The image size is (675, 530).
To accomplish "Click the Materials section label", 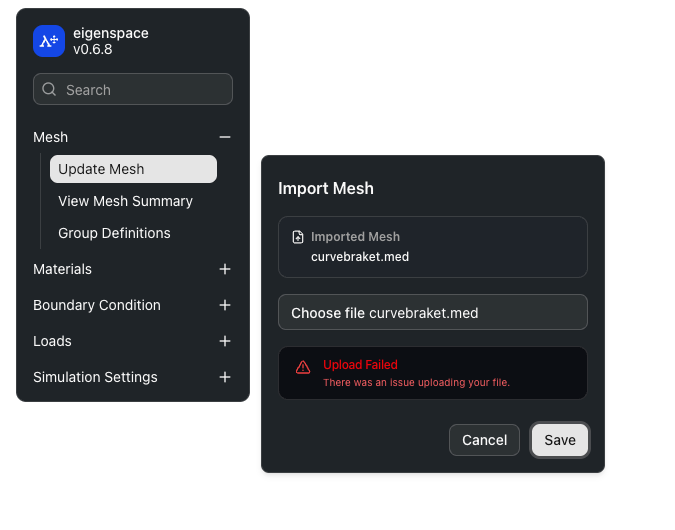I will (x=62, y=269).
